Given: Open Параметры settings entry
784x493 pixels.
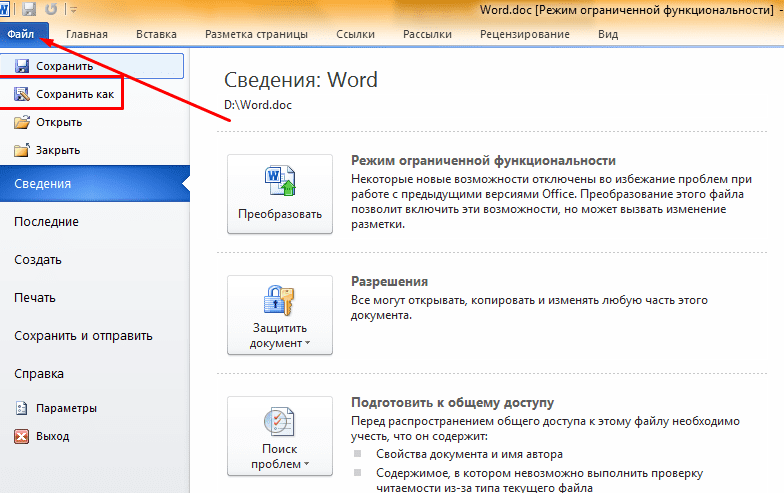Looking at the screenshot, I should 66,408.
